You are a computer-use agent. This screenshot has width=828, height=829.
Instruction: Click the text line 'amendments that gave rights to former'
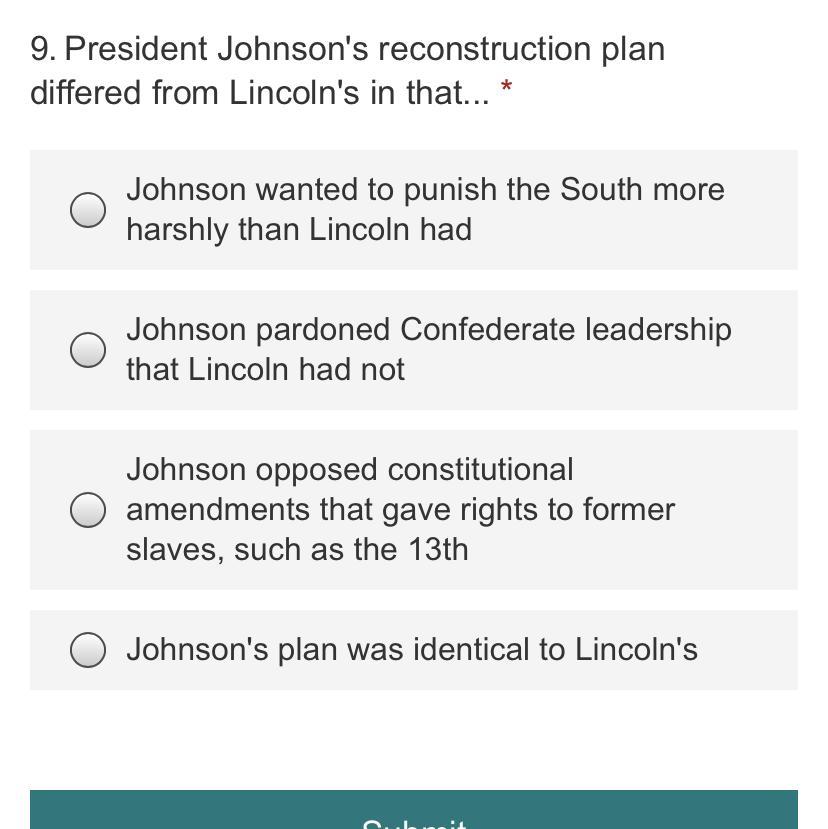click(x=400, y=511)
